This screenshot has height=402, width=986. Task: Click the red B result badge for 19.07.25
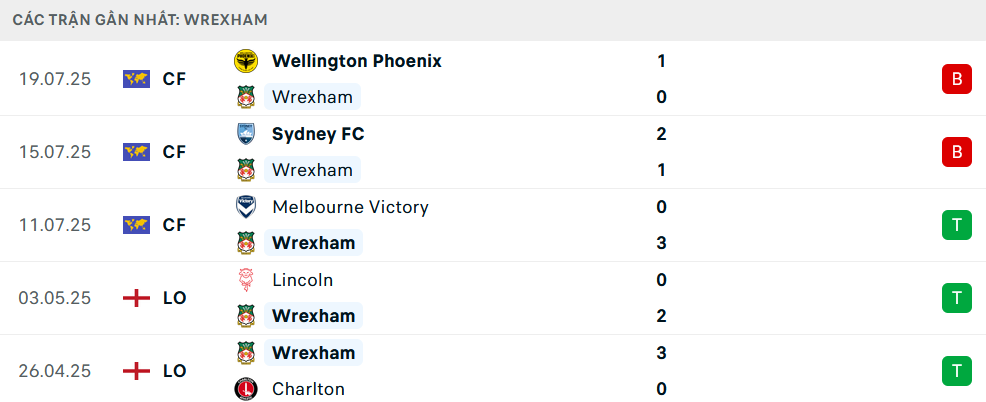(x=956, y=79)
